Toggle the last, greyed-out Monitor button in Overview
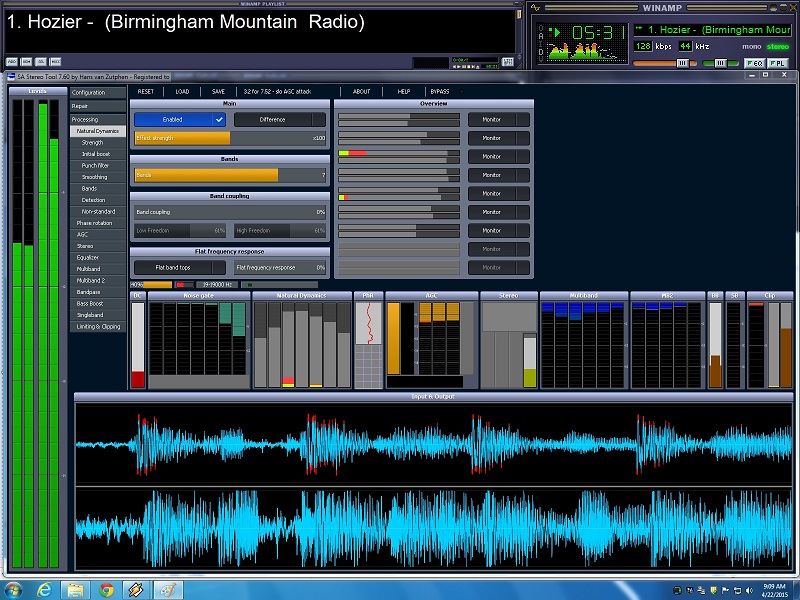 498,267
